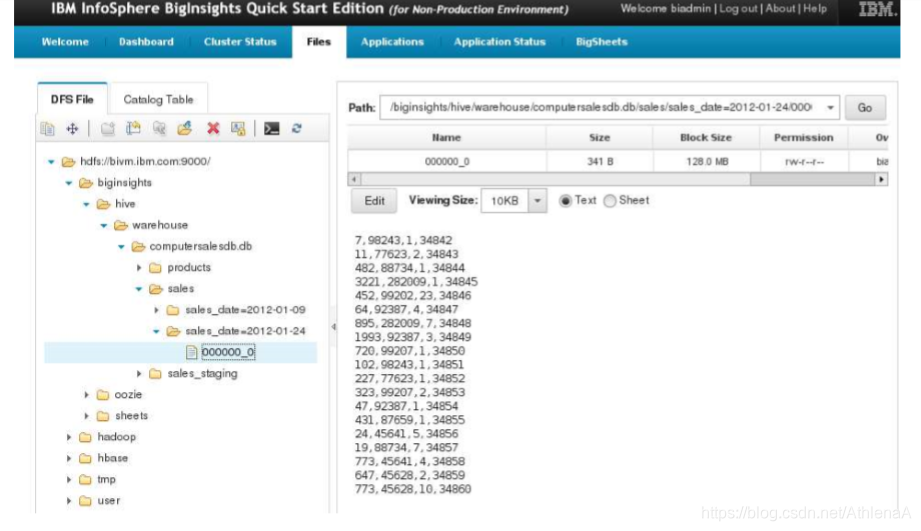Expand the products folder node
This screenshot has width=921, height=531.
pyautogui.click(x=139, y=268)
